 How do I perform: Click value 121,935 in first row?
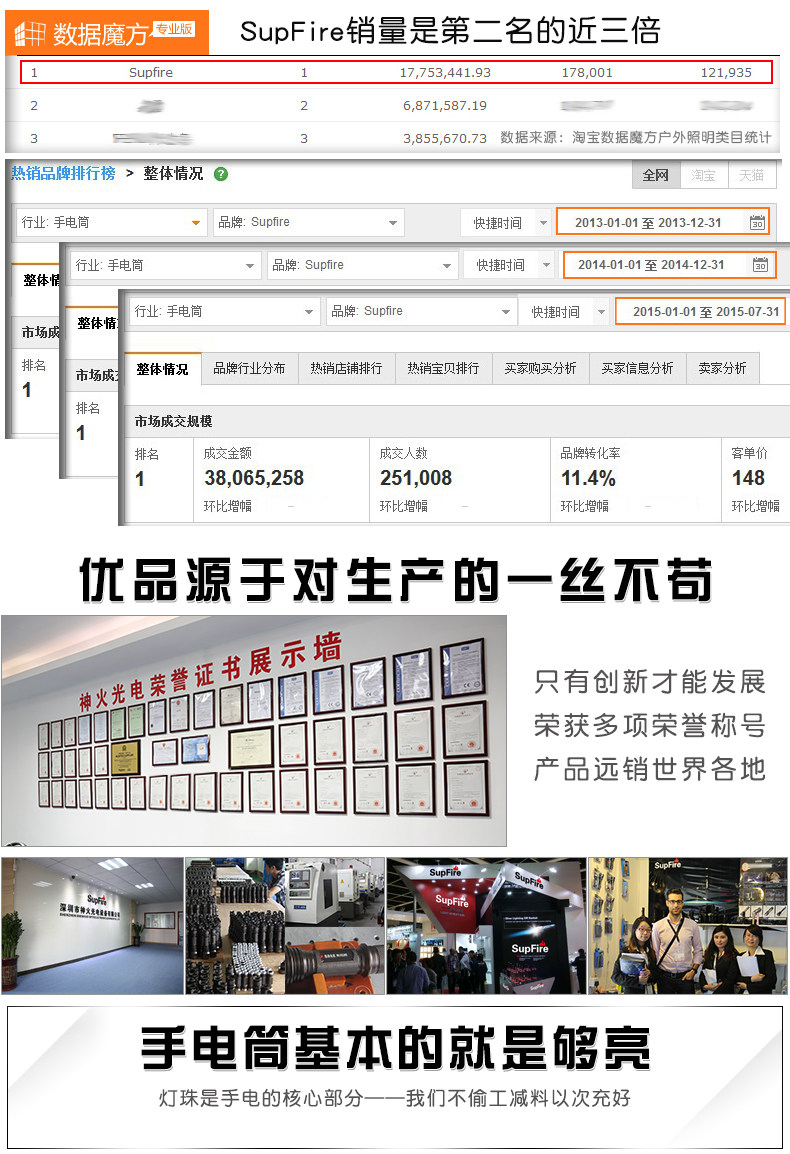tap(726, 72)
